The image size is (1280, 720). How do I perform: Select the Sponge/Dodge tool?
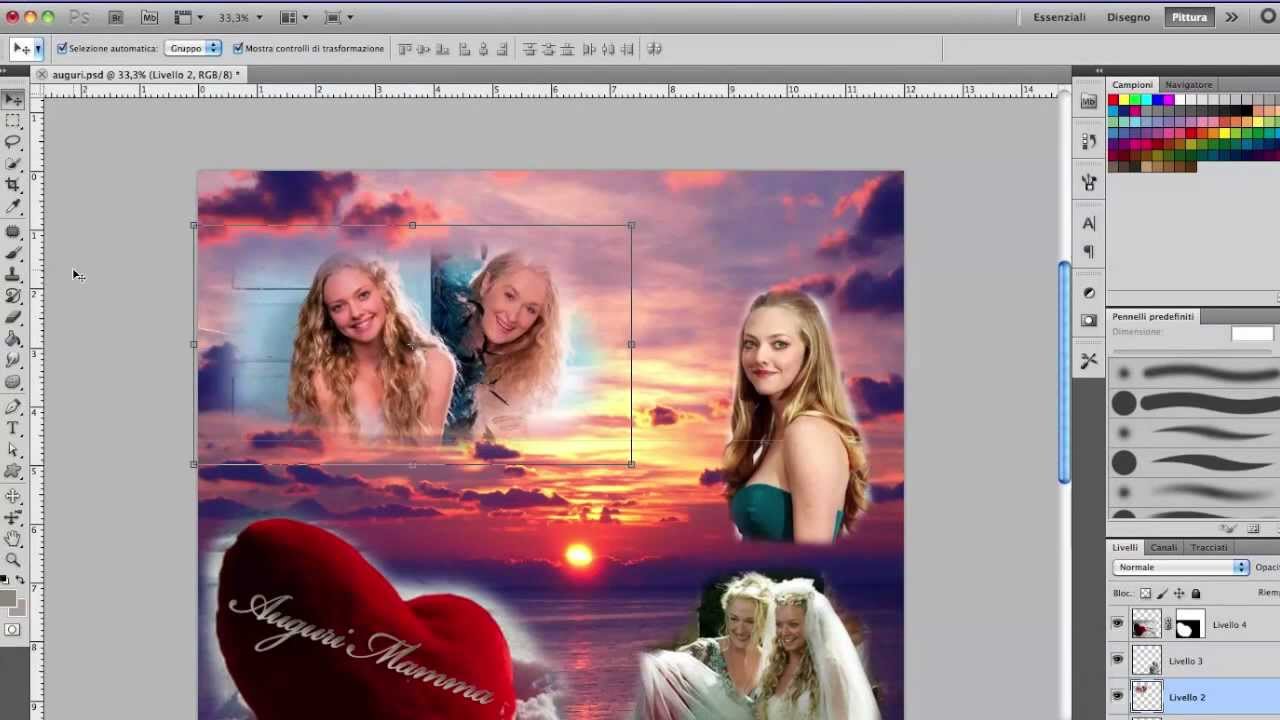(x=13, y=382)
